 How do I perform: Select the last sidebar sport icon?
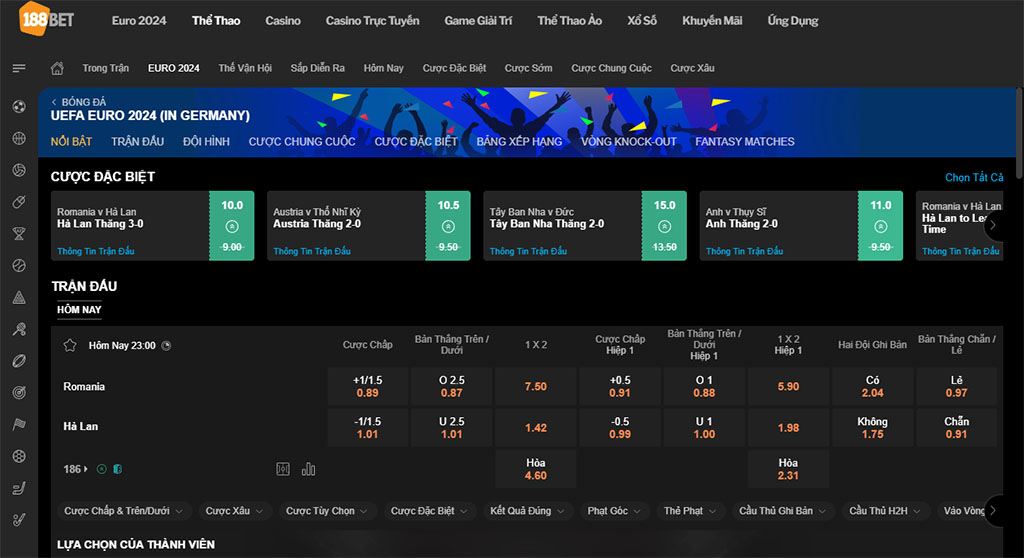[19, 520]
